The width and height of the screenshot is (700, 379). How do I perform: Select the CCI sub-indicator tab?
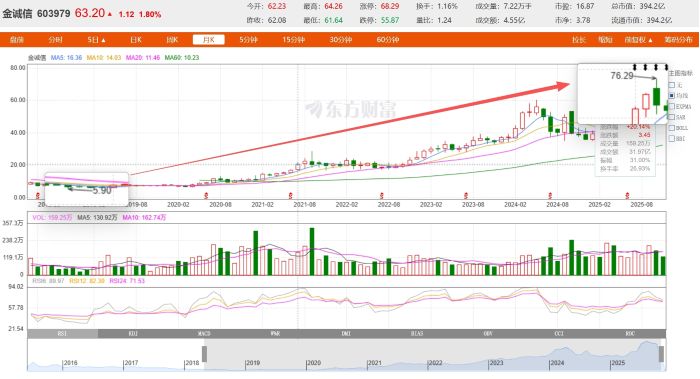coord(559,333)
